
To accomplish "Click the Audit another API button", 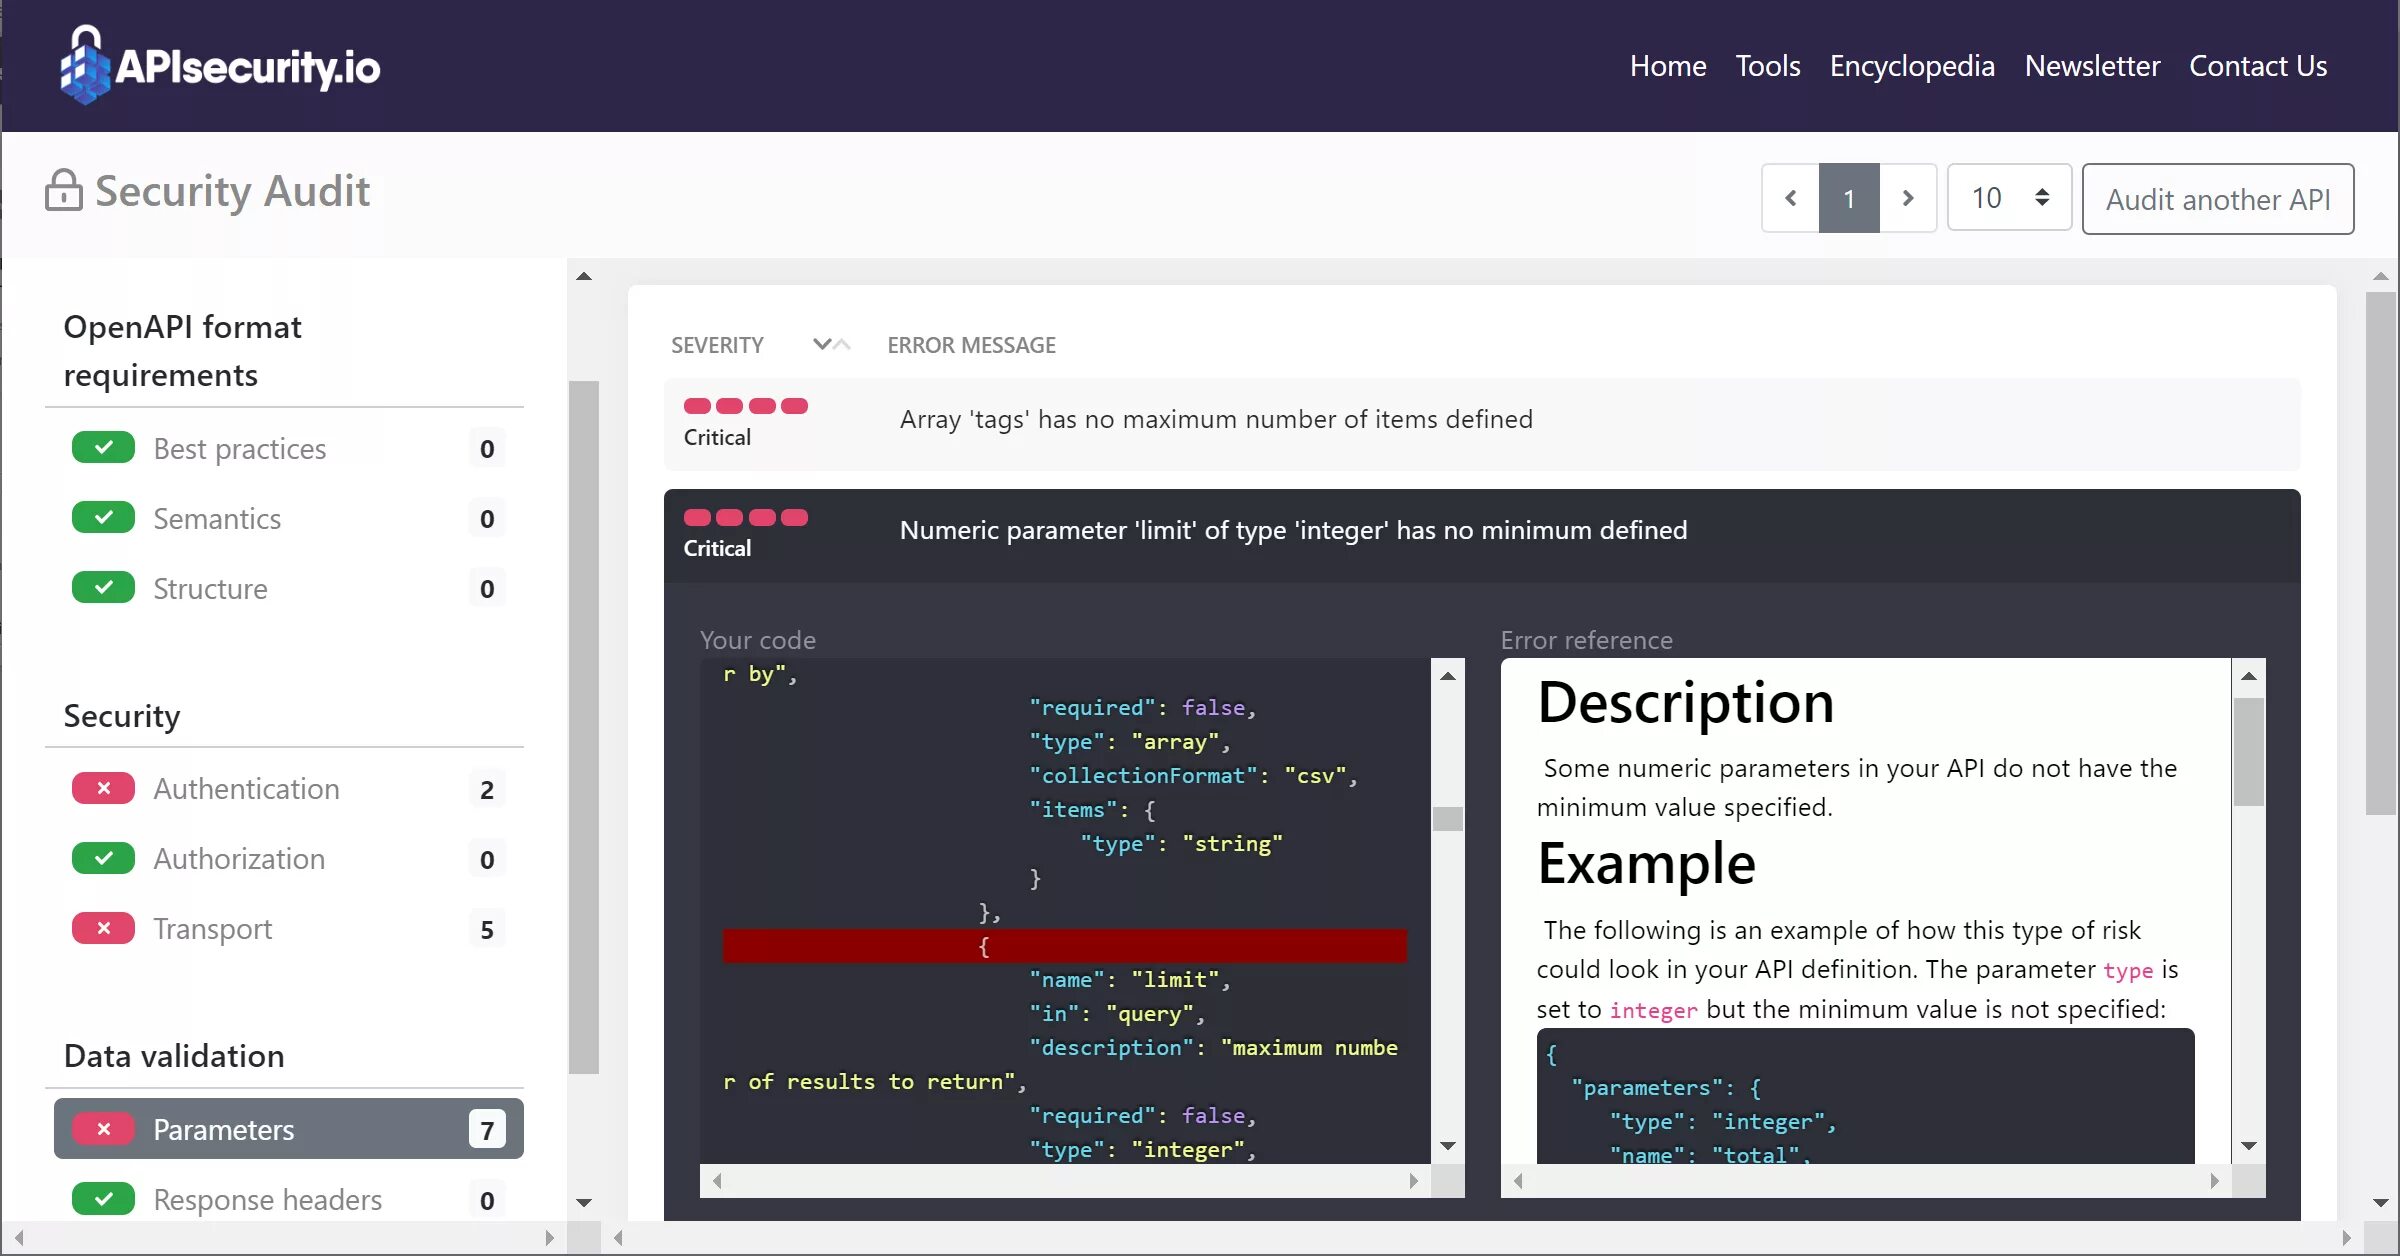I will [2217, 198].
